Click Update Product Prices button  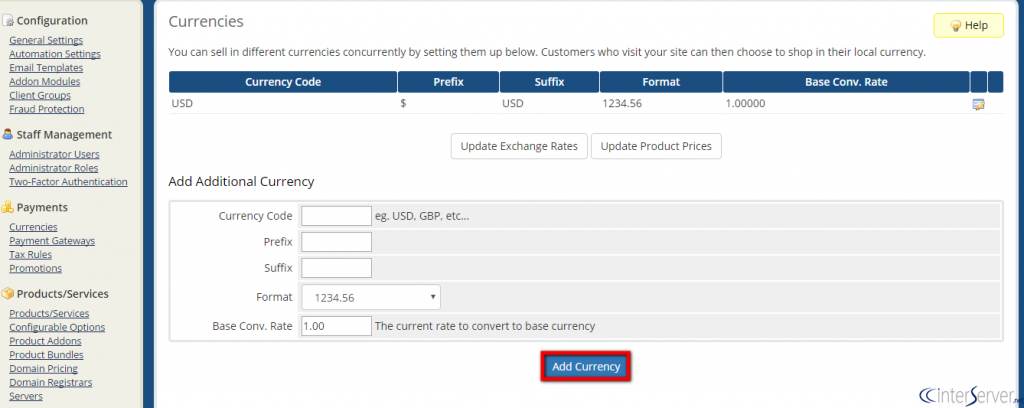[x=656, y=146]
